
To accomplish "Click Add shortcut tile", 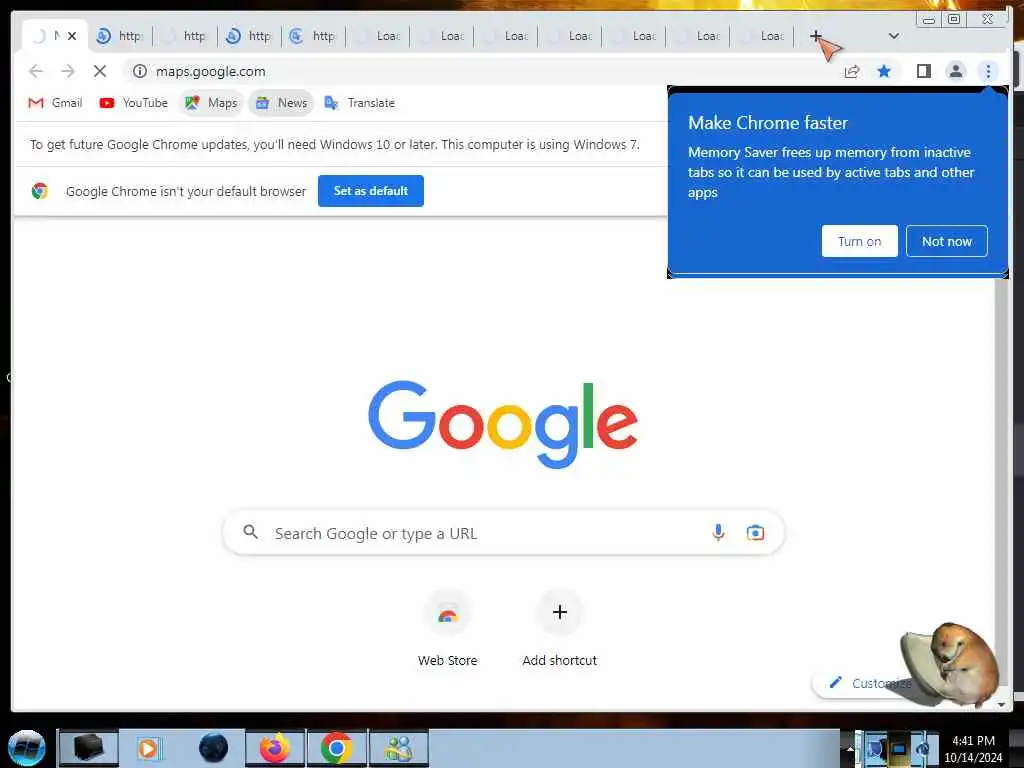I will click(560, 629).
